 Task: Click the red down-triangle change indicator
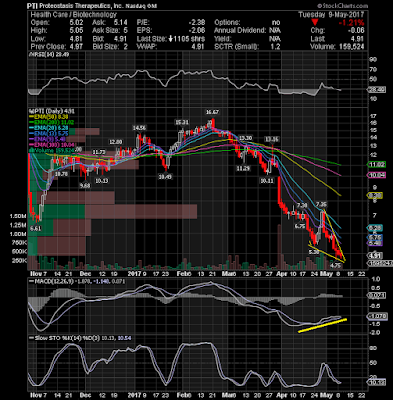point(315,23)
